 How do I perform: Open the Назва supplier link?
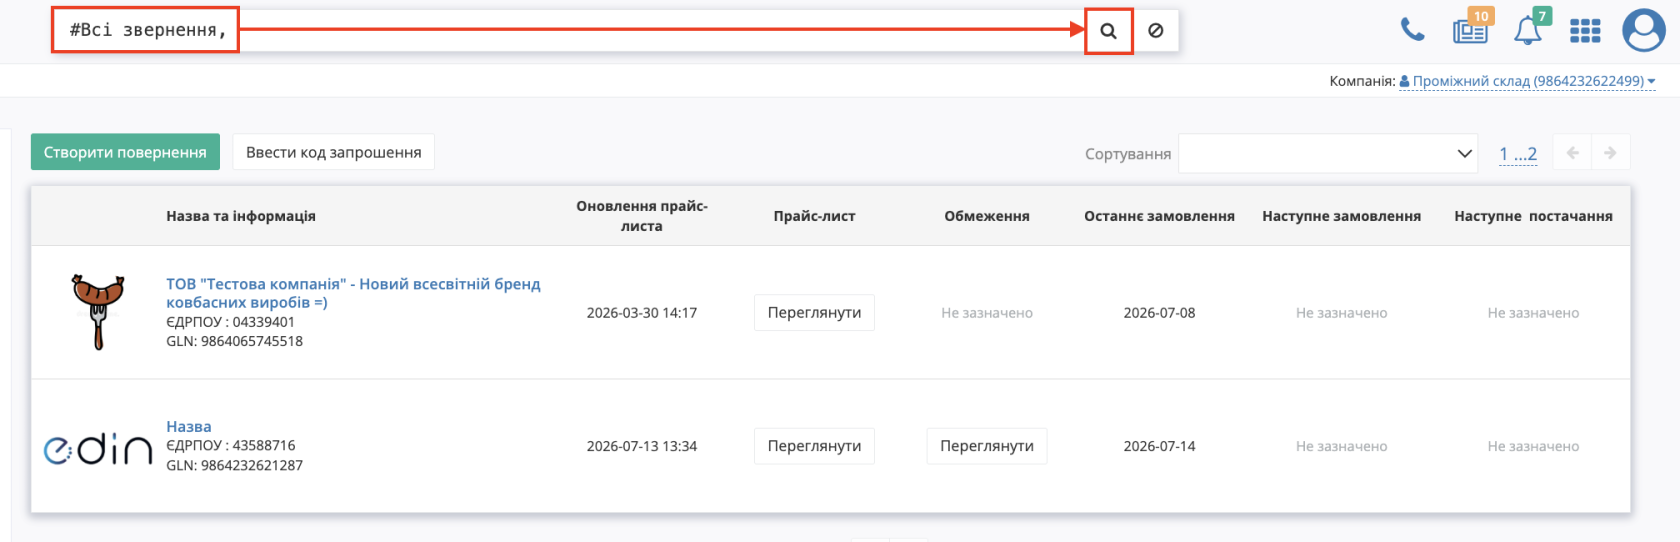189,426
